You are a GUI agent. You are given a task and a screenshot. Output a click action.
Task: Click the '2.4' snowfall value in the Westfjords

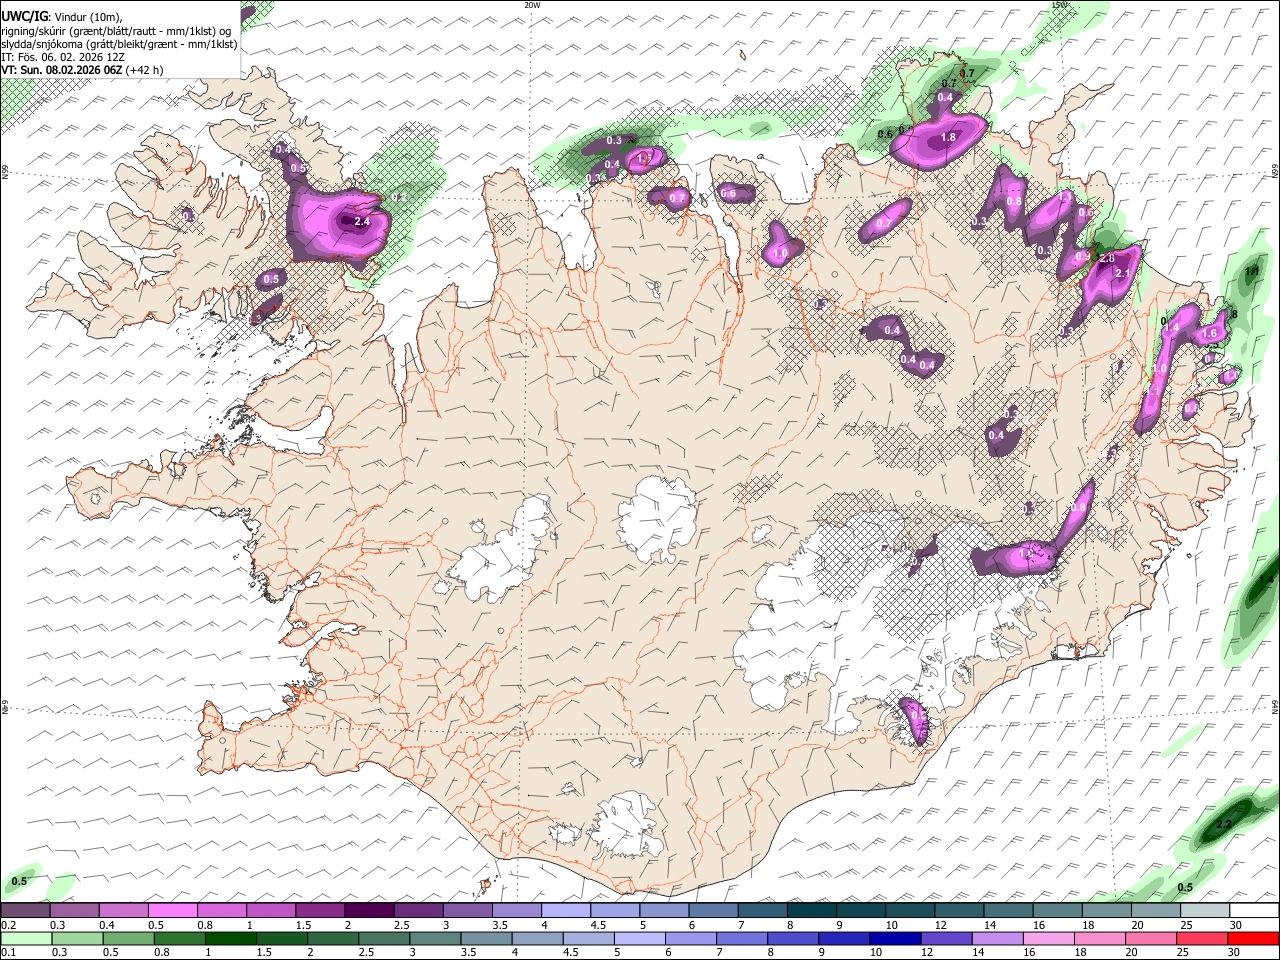(x=362, y=223)
